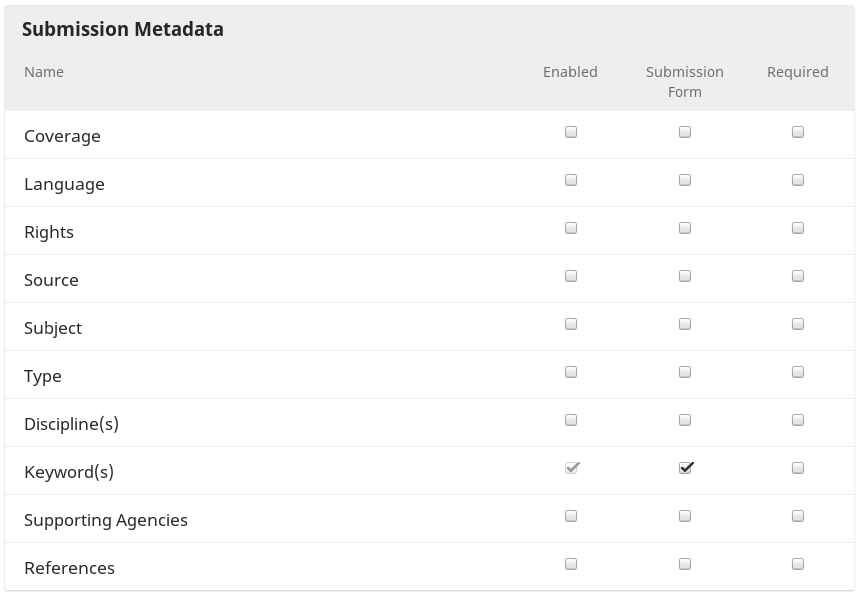Uncheck Keyword(s) Submission Form checkbox
This screenshot has width=861, height=597.
pyautogui.click(x=685, y=468)
